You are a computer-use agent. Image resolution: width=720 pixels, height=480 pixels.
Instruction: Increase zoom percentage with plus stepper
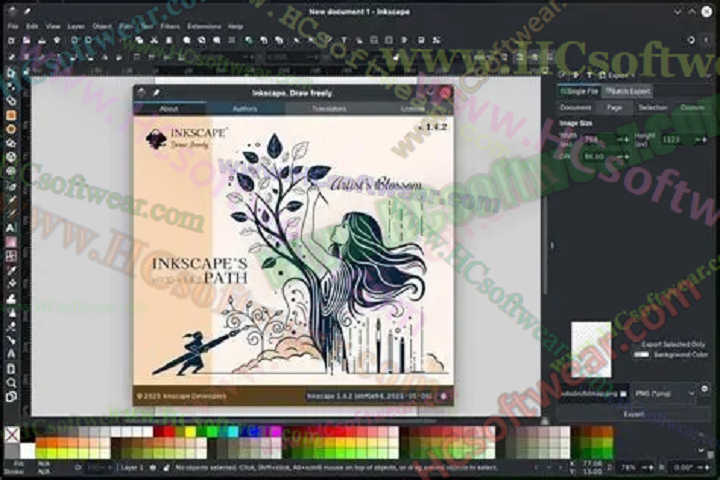pyautogui.click(x=651, y=468)
